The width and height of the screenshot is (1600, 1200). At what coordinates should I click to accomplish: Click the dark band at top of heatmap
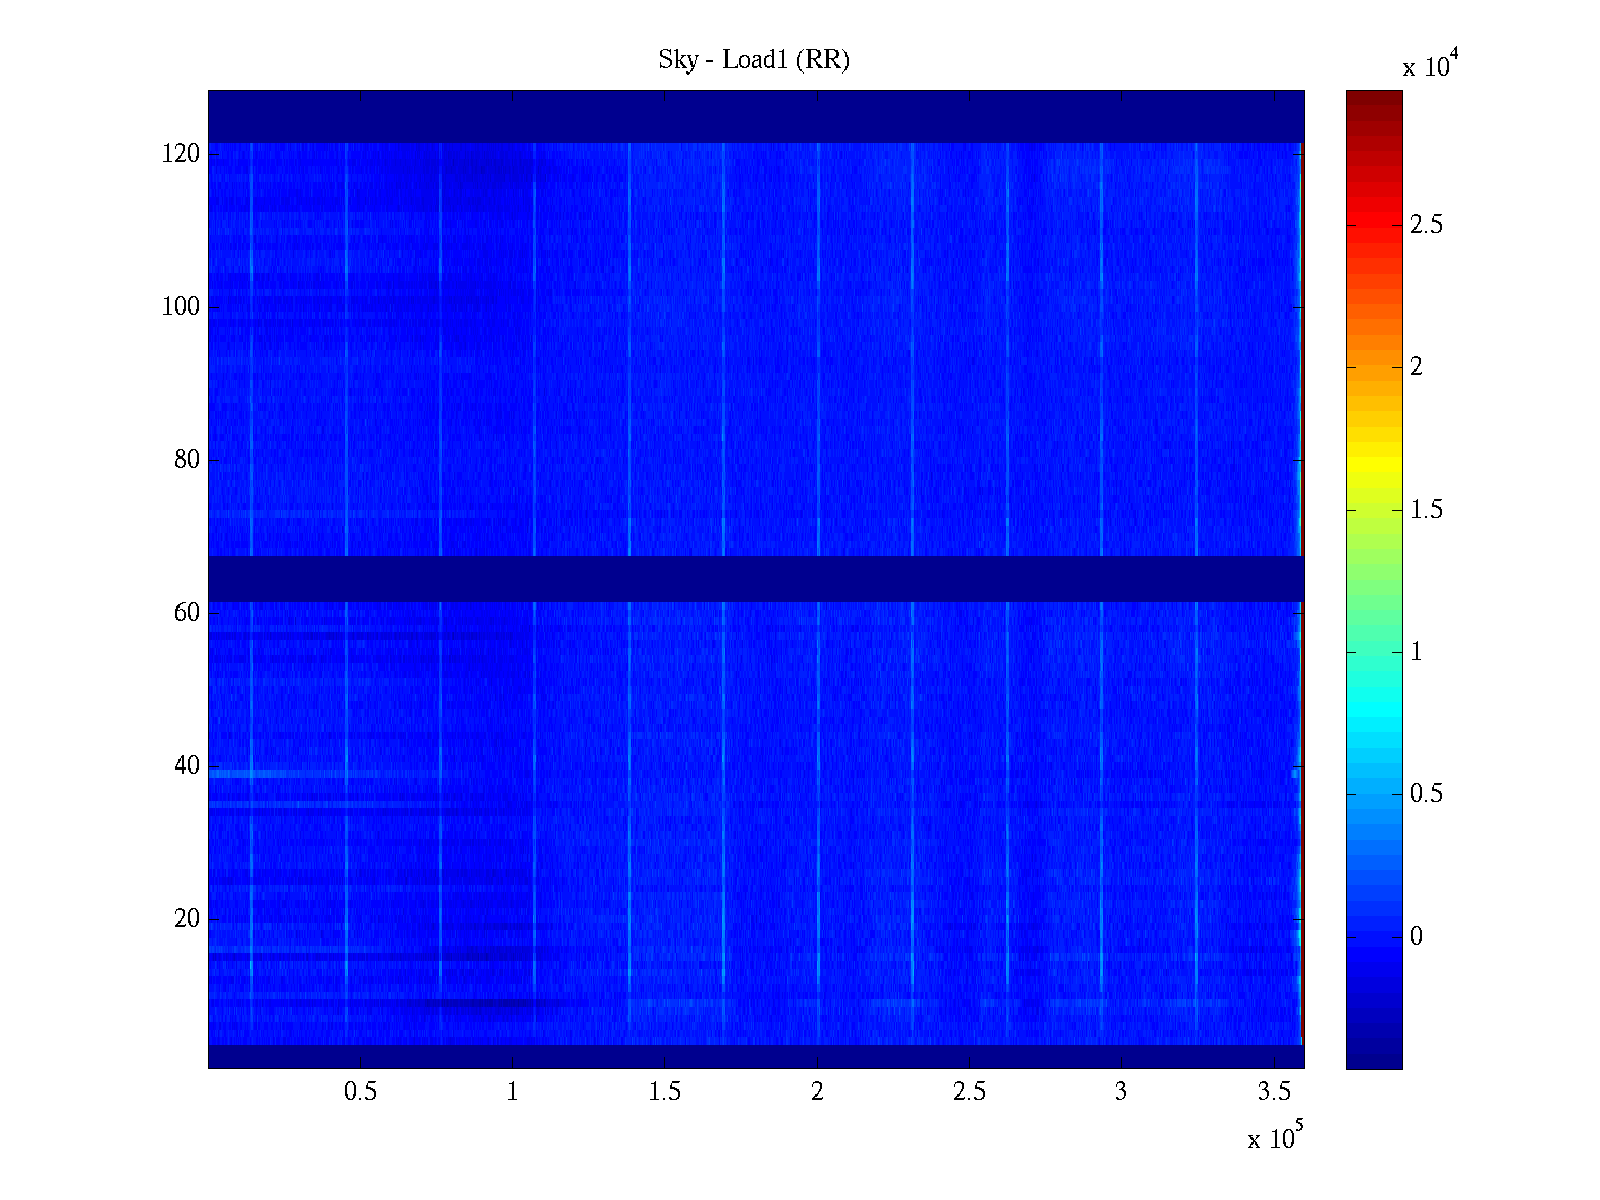click(755, 117)
